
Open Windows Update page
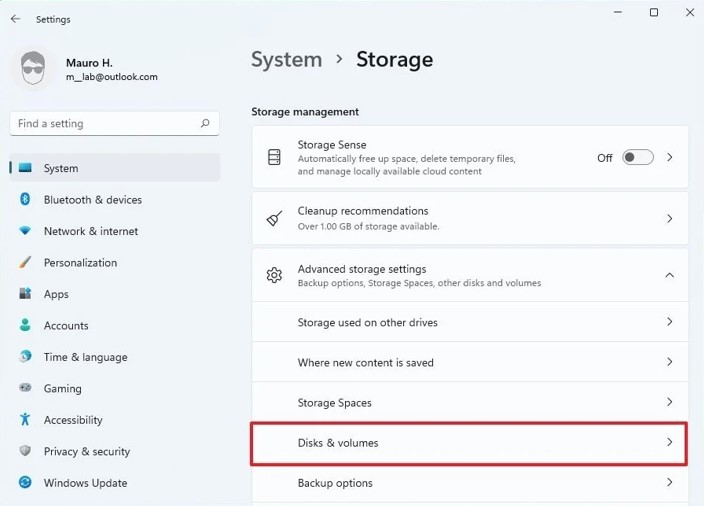[114, 482]
